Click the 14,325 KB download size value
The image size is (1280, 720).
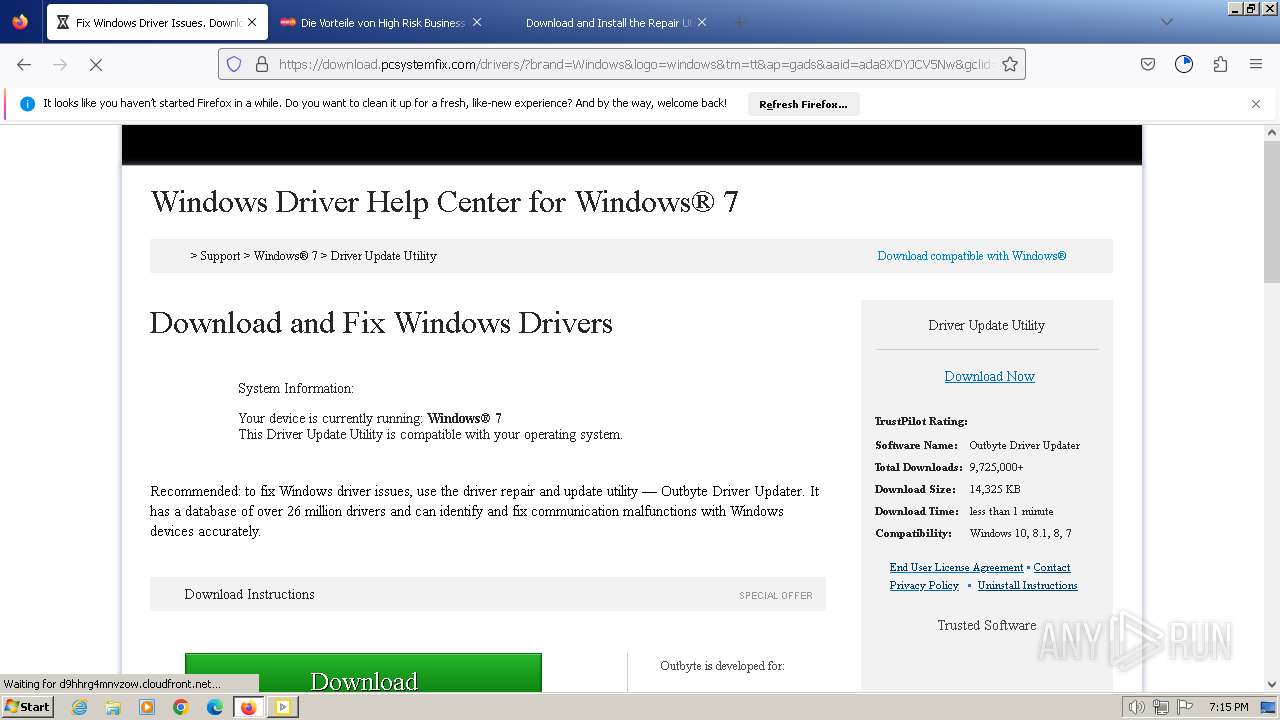tap(995, 489)
